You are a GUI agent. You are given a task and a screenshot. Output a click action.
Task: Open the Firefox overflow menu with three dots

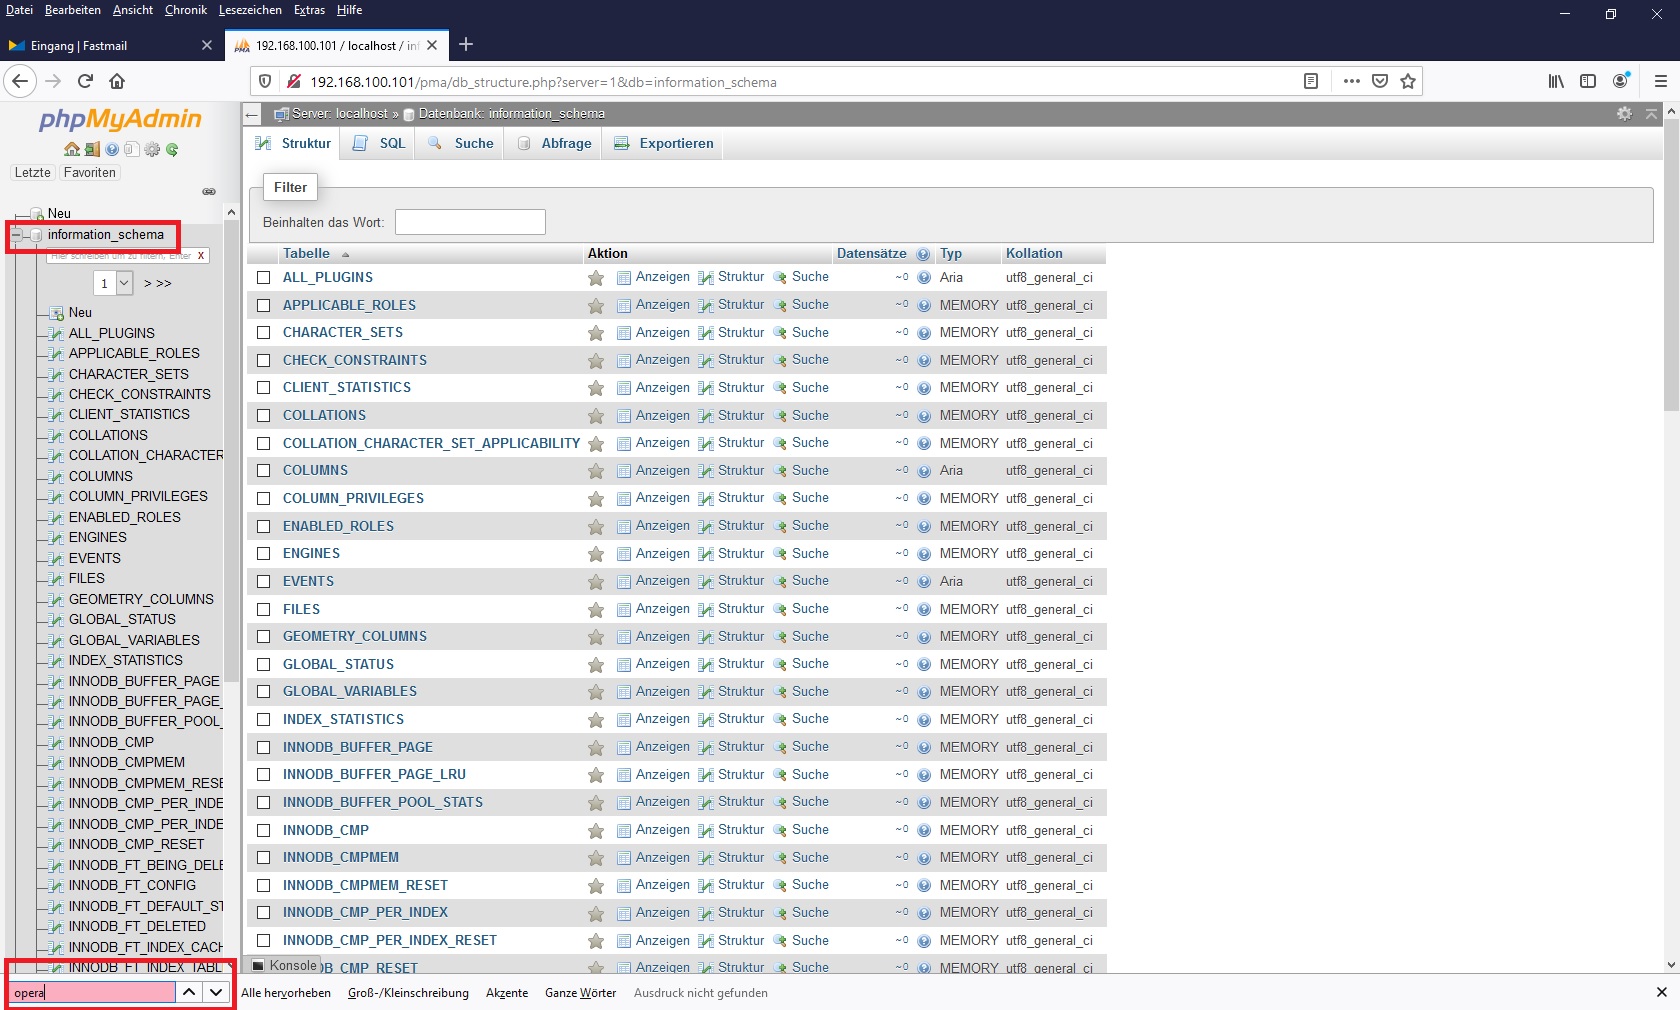tap(1351, 82)
